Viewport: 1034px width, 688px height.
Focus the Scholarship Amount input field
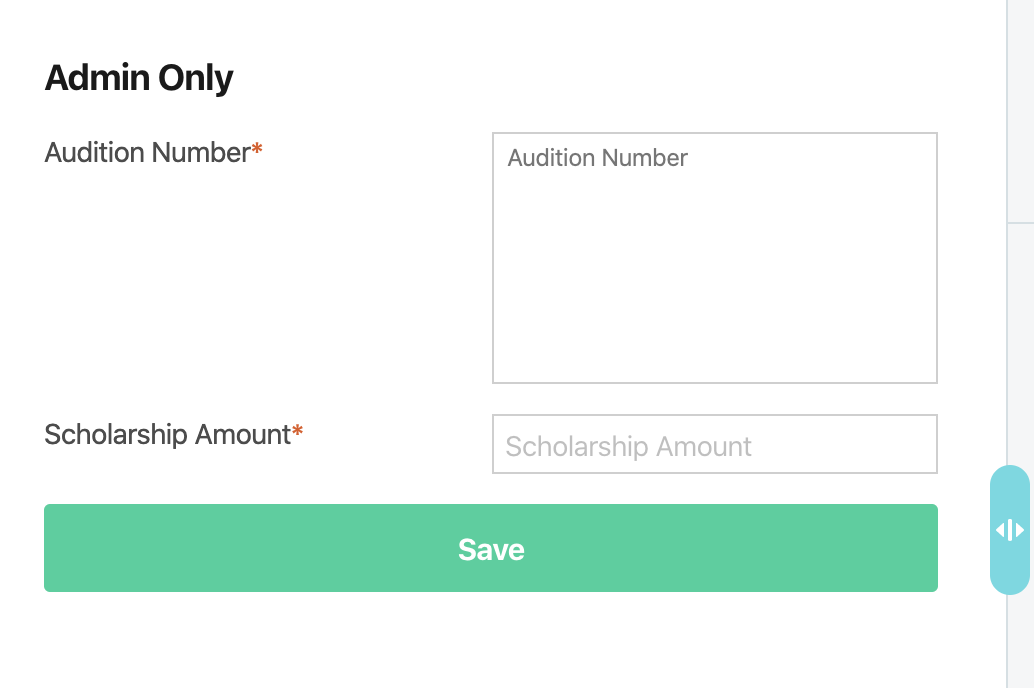tap(715, 444)
